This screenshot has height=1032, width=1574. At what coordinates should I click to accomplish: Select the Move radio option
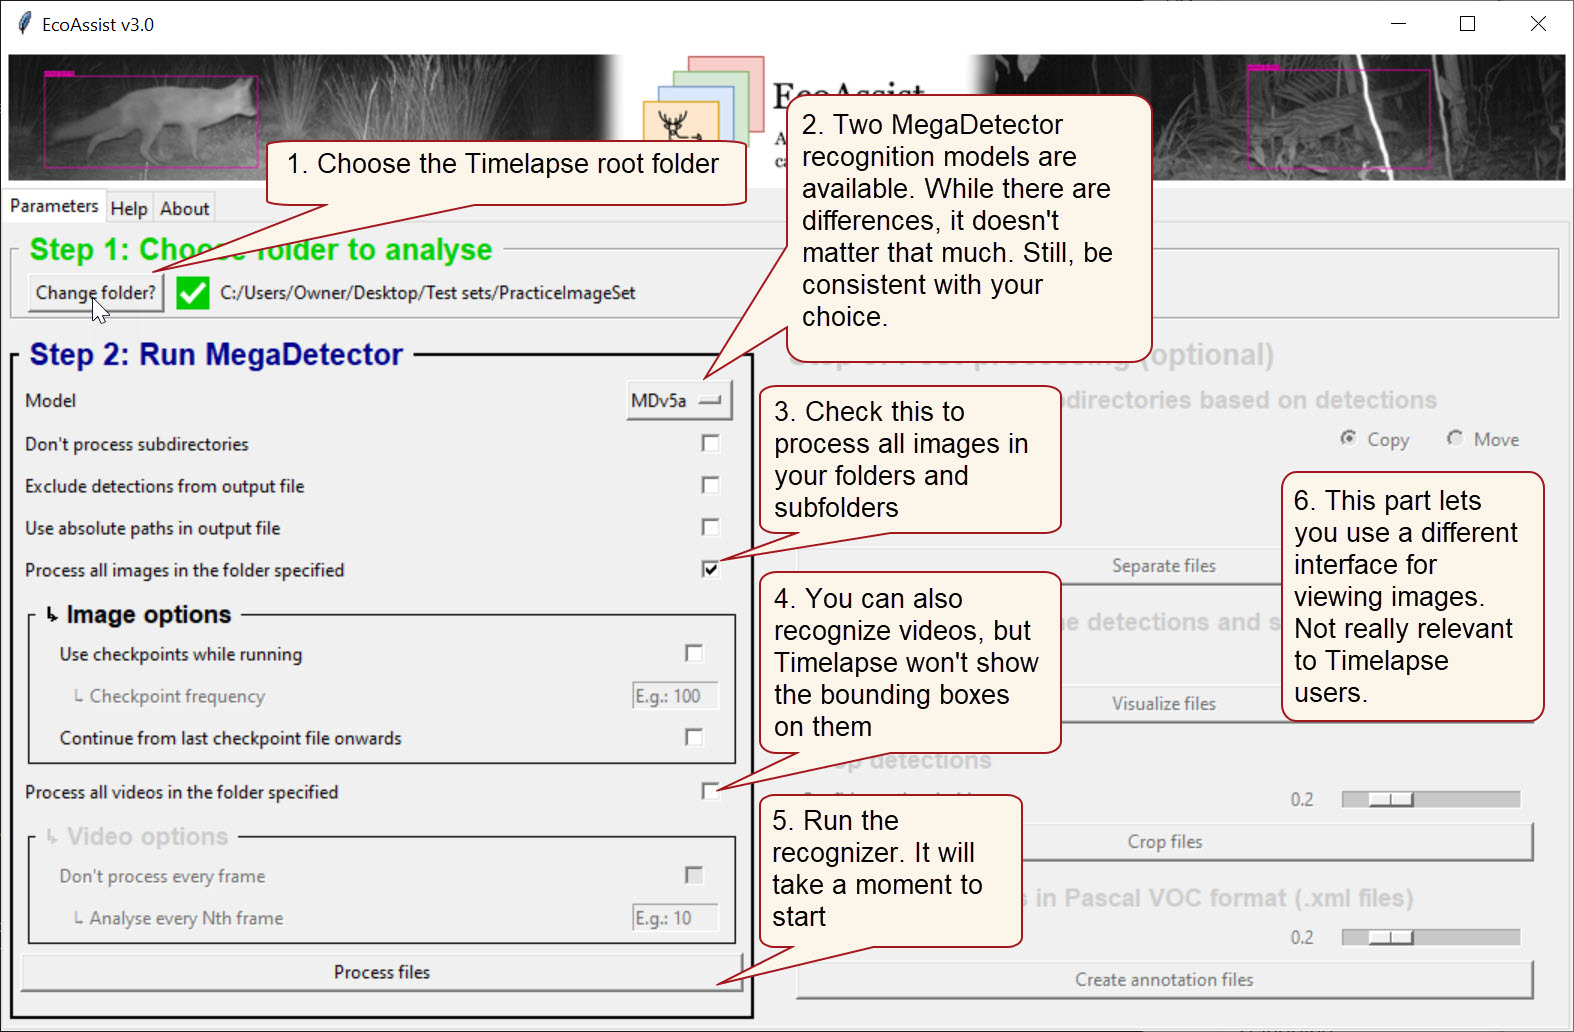[1483, 439]
